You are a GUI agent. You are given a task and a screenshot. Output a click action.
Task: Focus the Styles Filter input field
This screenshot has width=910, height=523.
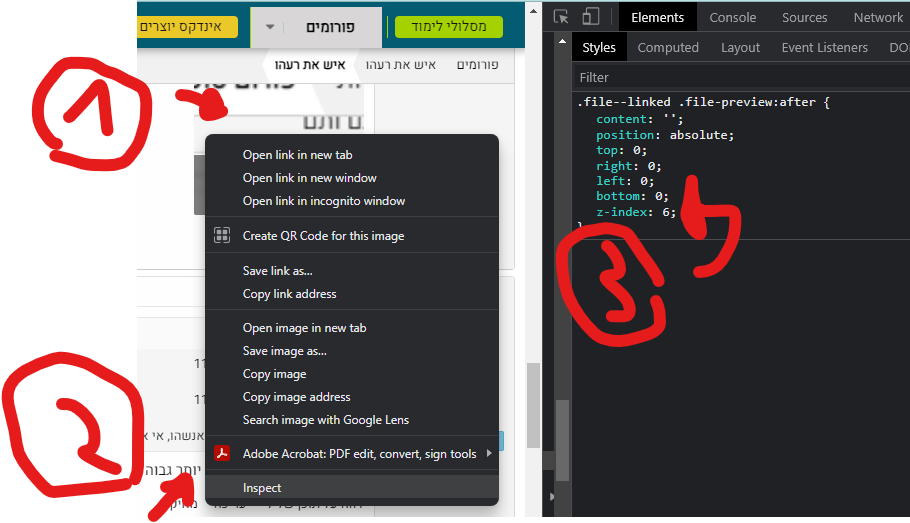(x=741, y=77)
